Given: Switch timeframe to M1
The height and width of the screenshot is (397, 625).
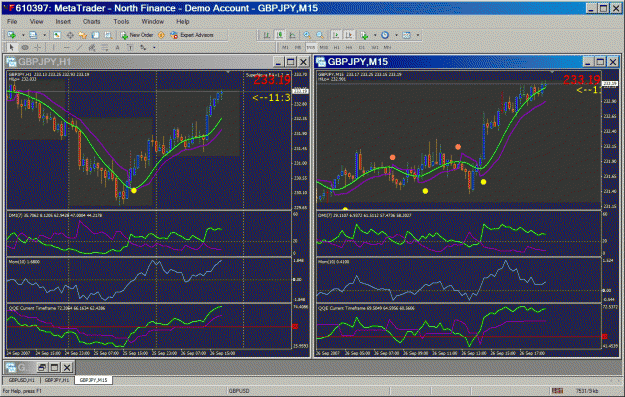Looking at the screenshot, I should 285,47.
